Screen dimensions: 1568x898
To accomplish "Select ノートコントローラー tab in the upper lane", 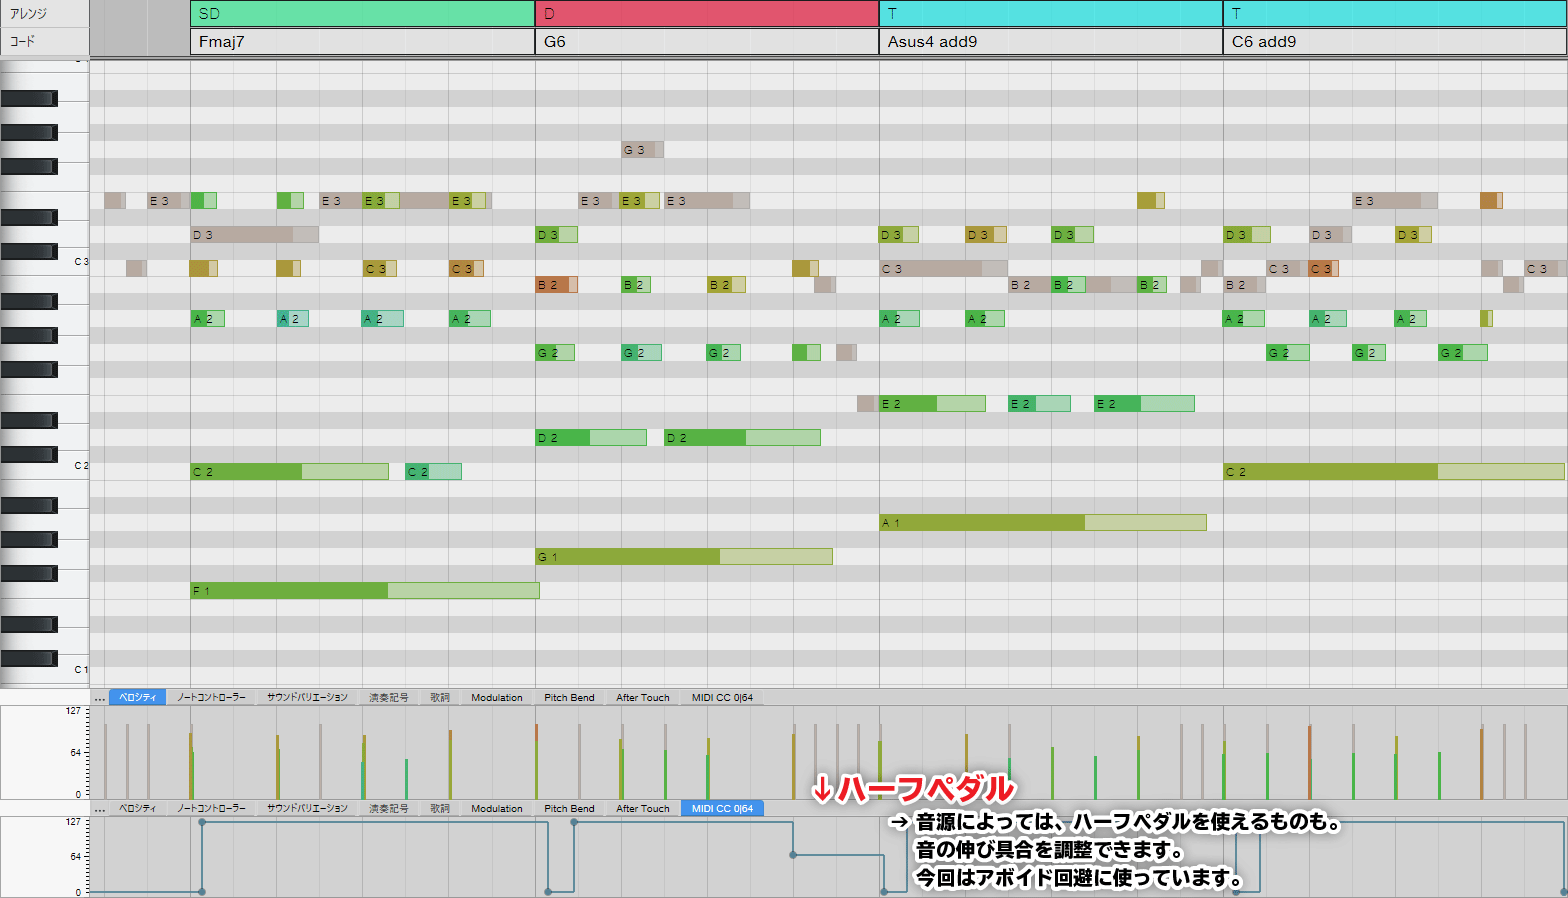I will (x=211, y=698).
